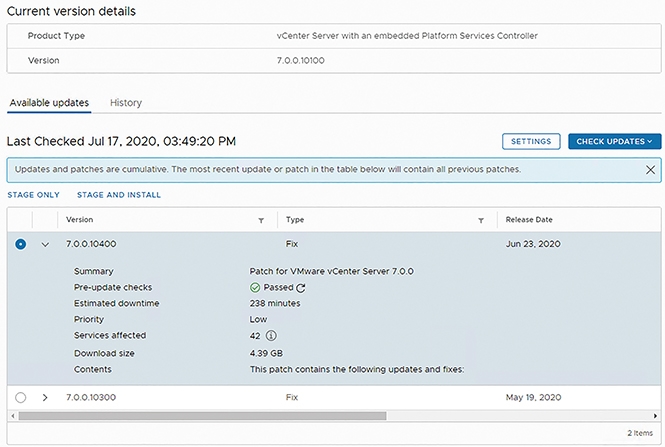Click the scrollbar right arrow

click(x=655, y=416)
